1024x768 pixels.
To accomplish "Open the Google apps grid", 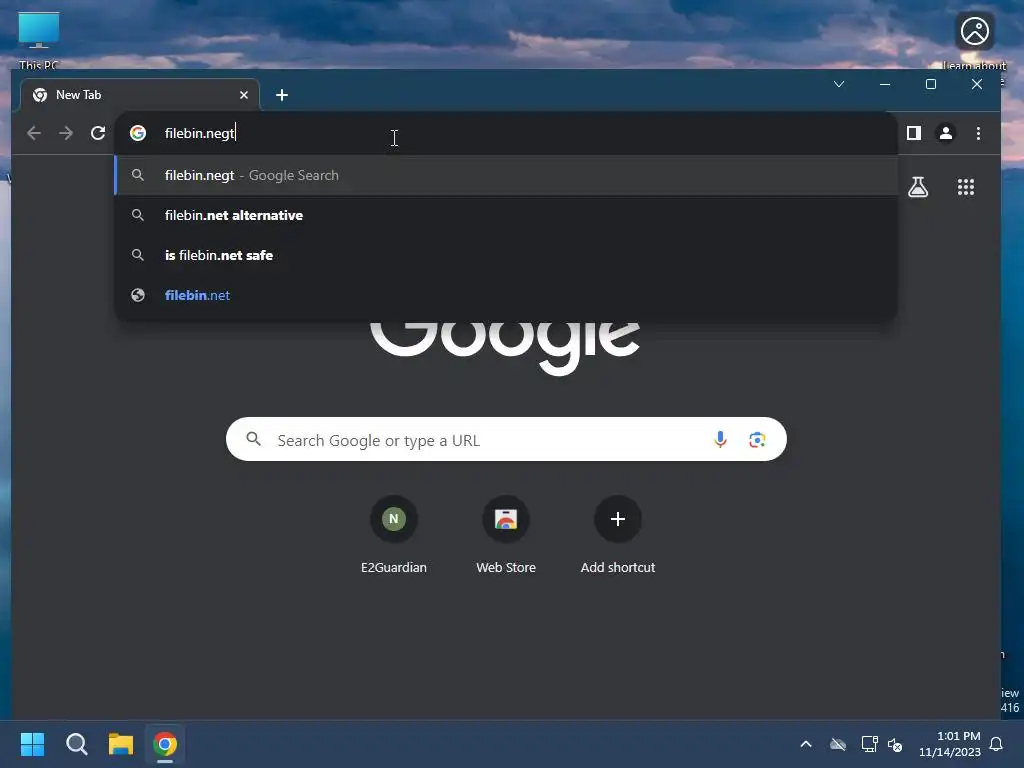I will tap(966, 187).
